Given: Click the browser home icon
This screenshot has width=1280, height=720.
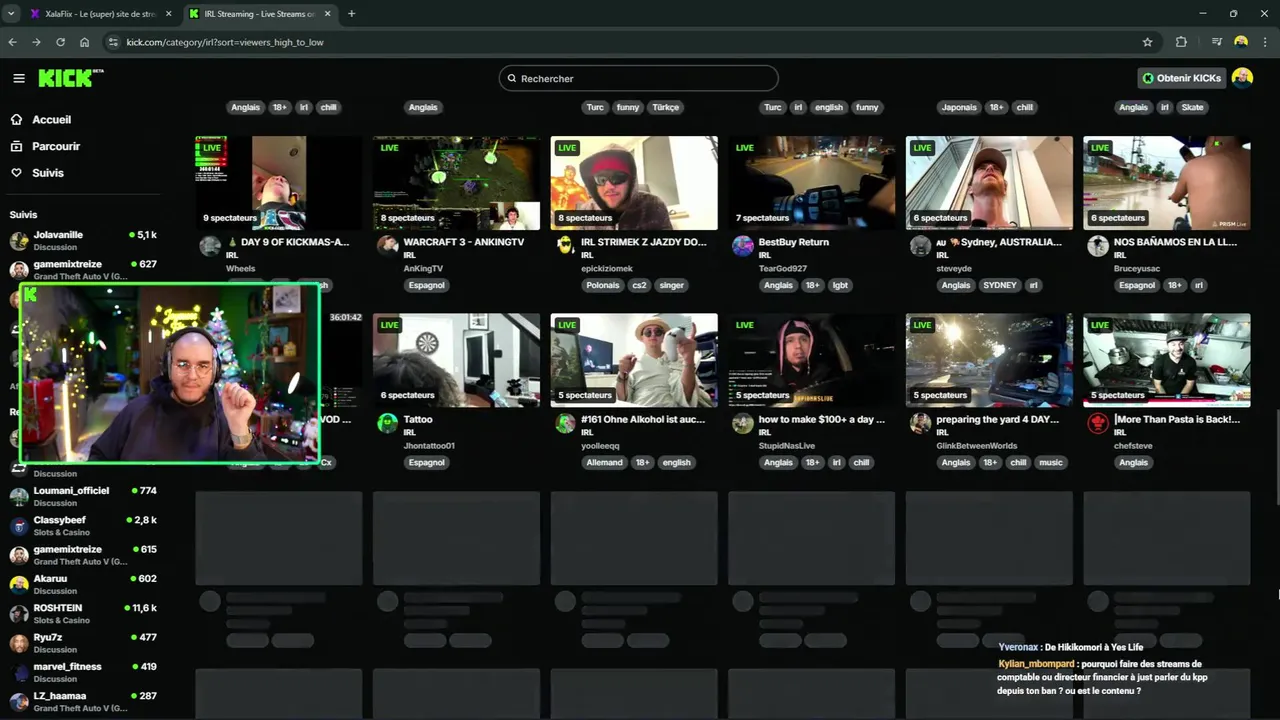Looking at the screenshot, I should pyautogui.click(x=84, y=42).
